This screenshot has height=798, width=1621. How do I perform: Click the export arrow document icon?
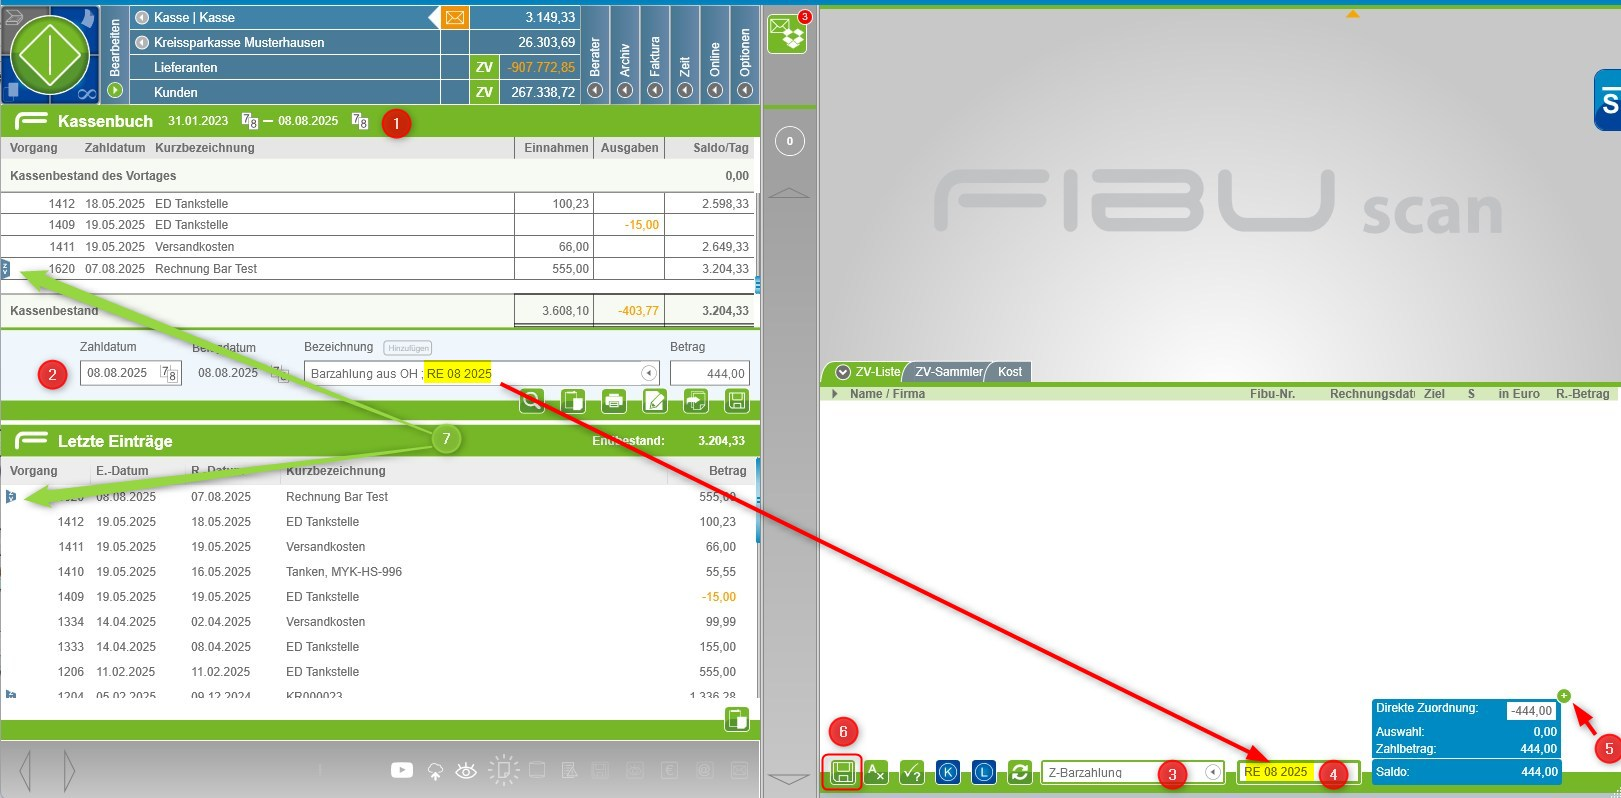[696, 402]
